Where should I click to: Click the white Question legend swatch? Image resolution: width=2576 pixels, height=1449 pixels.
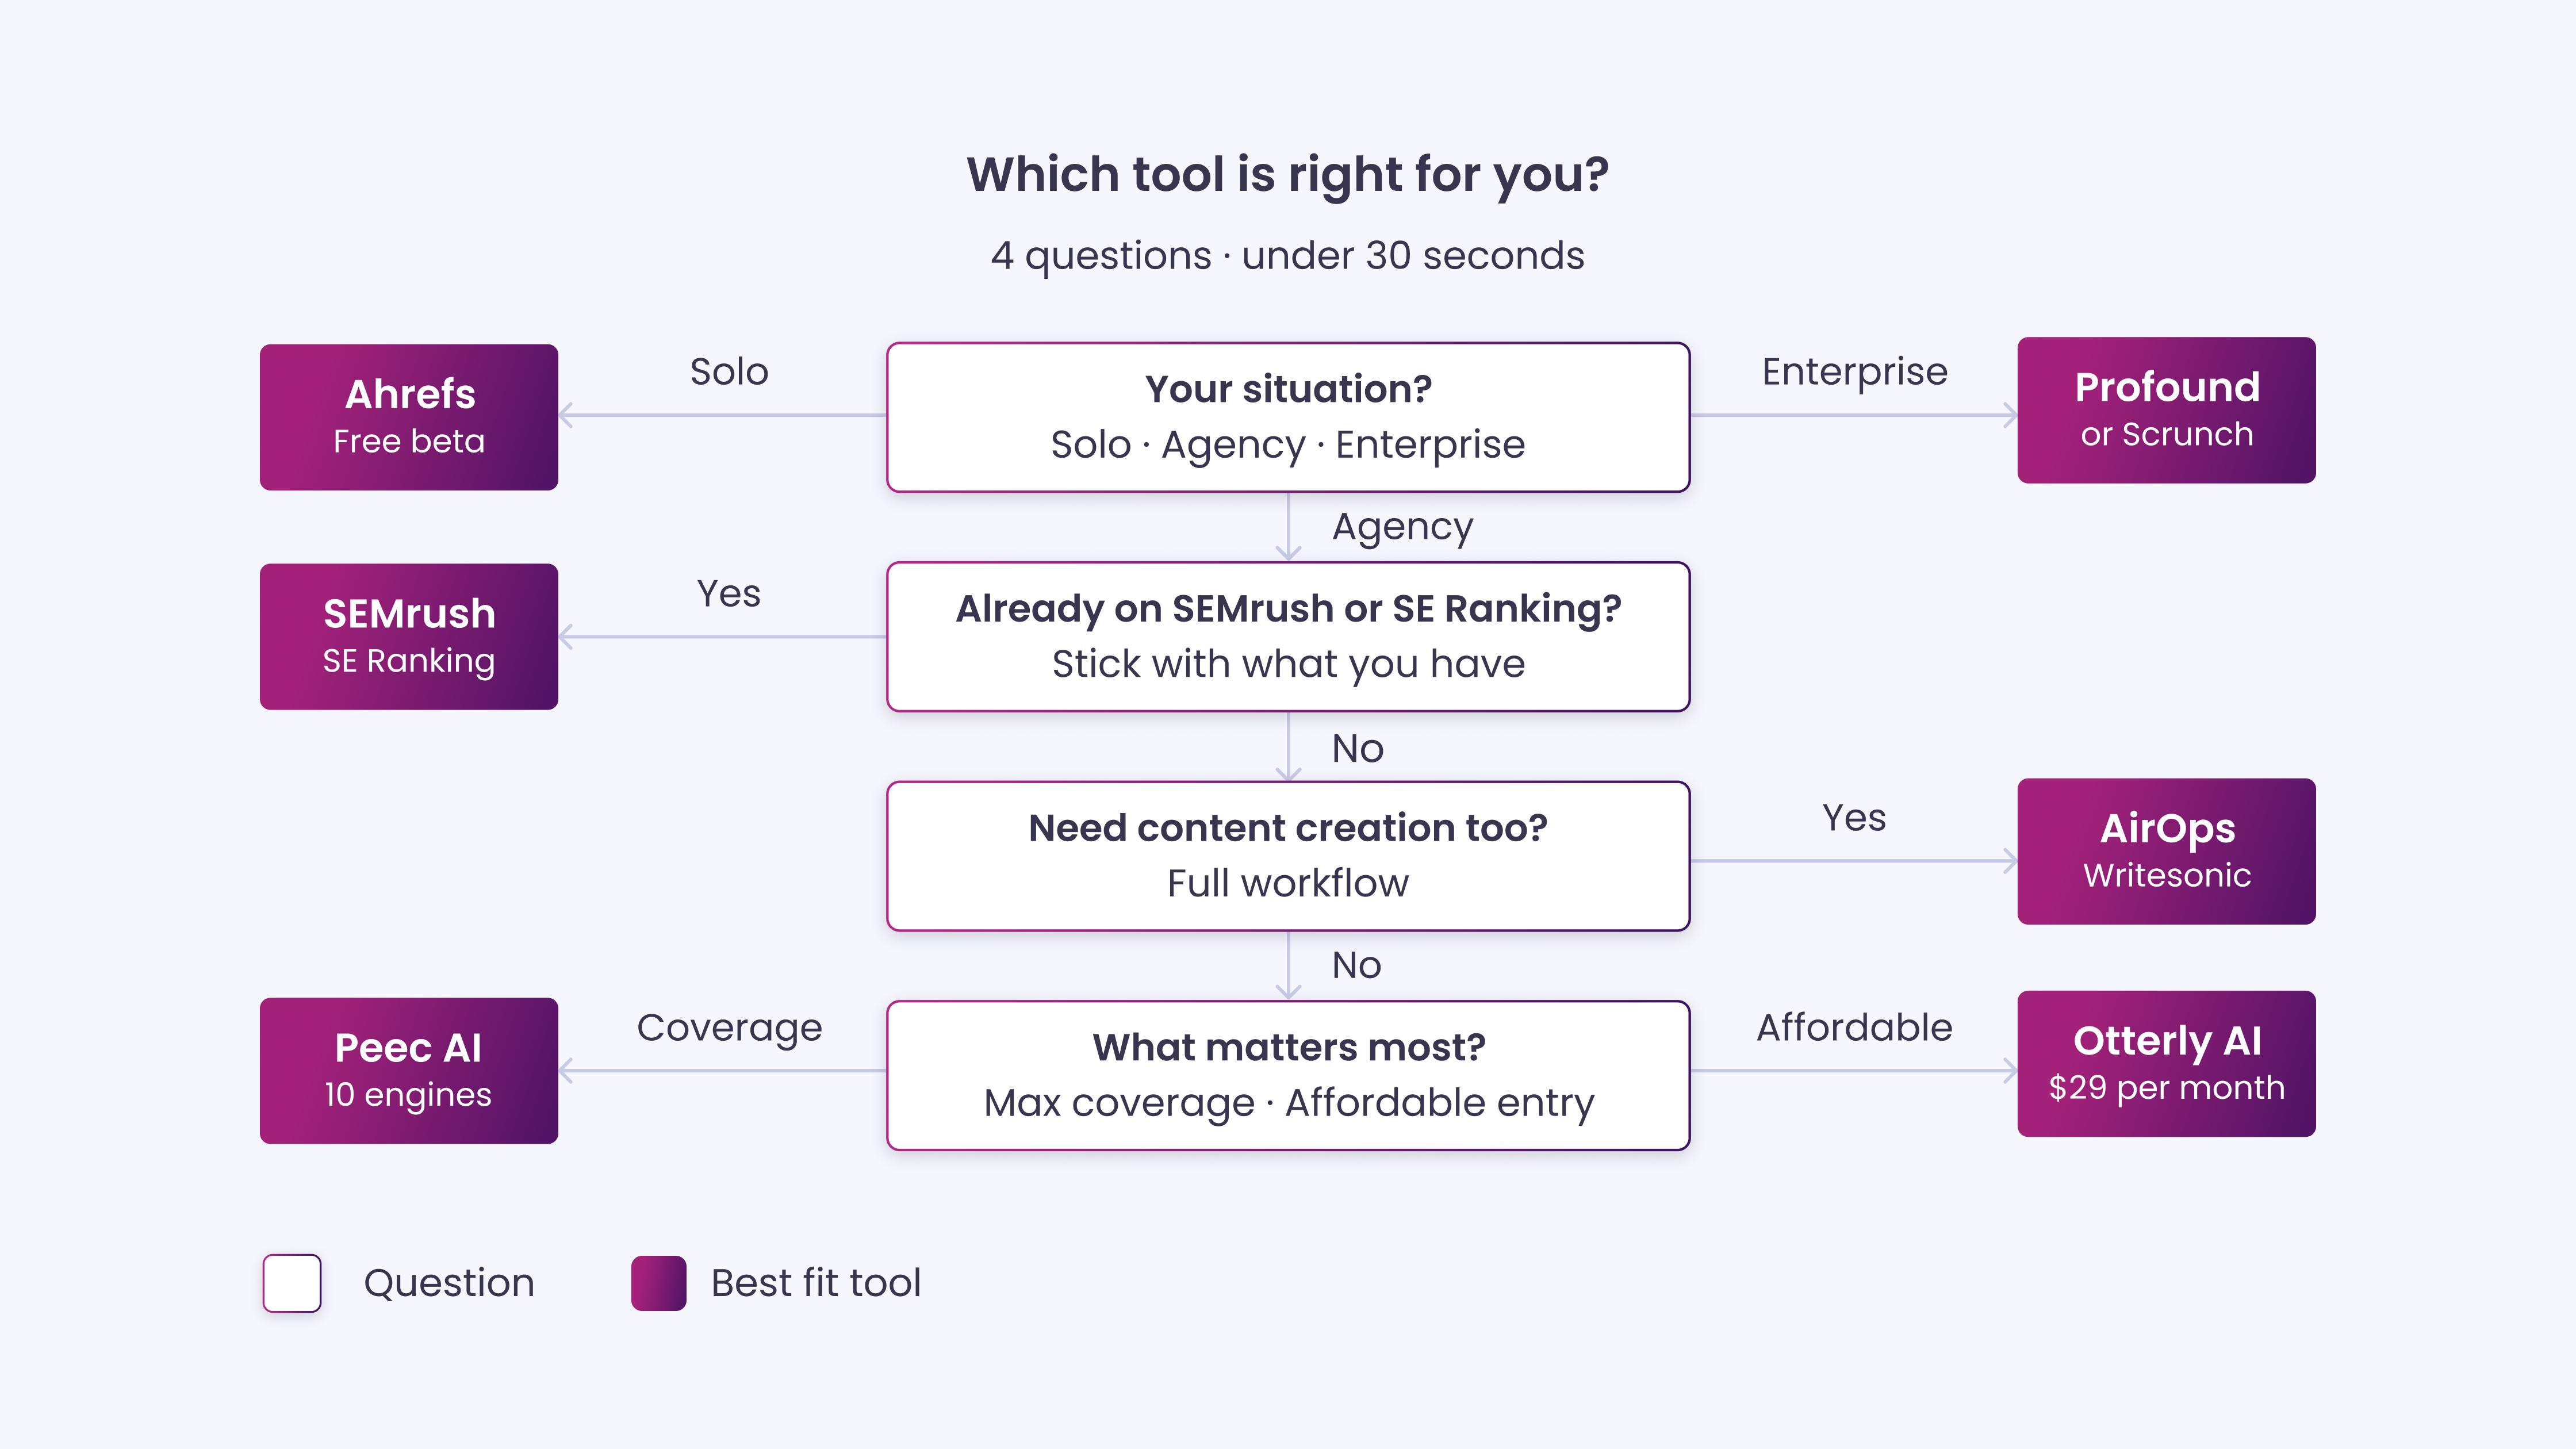(292, 1283)
